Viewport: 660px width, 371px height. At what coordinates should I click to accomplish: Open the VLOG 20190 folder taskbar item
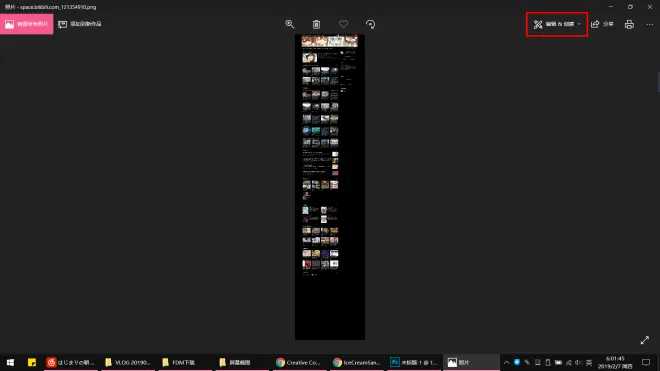pos(128,363)
